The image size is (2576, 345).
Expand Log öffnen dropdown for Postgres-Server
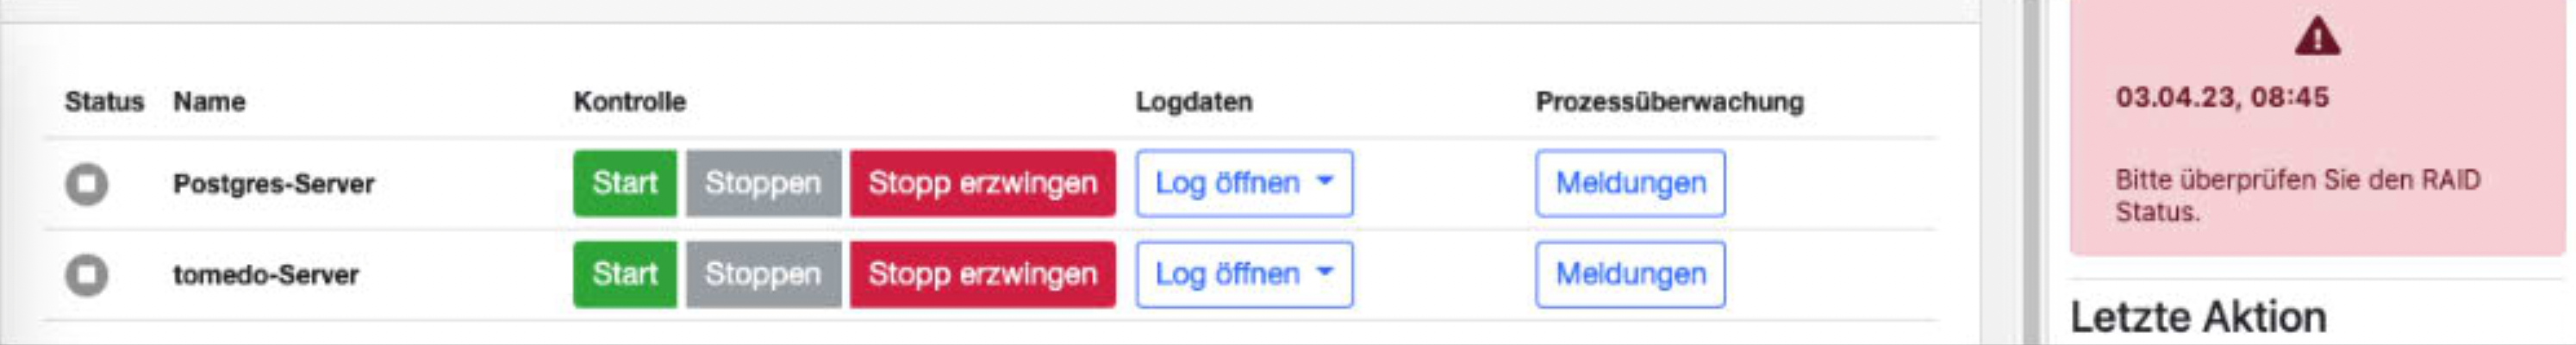coord(1244,183)
